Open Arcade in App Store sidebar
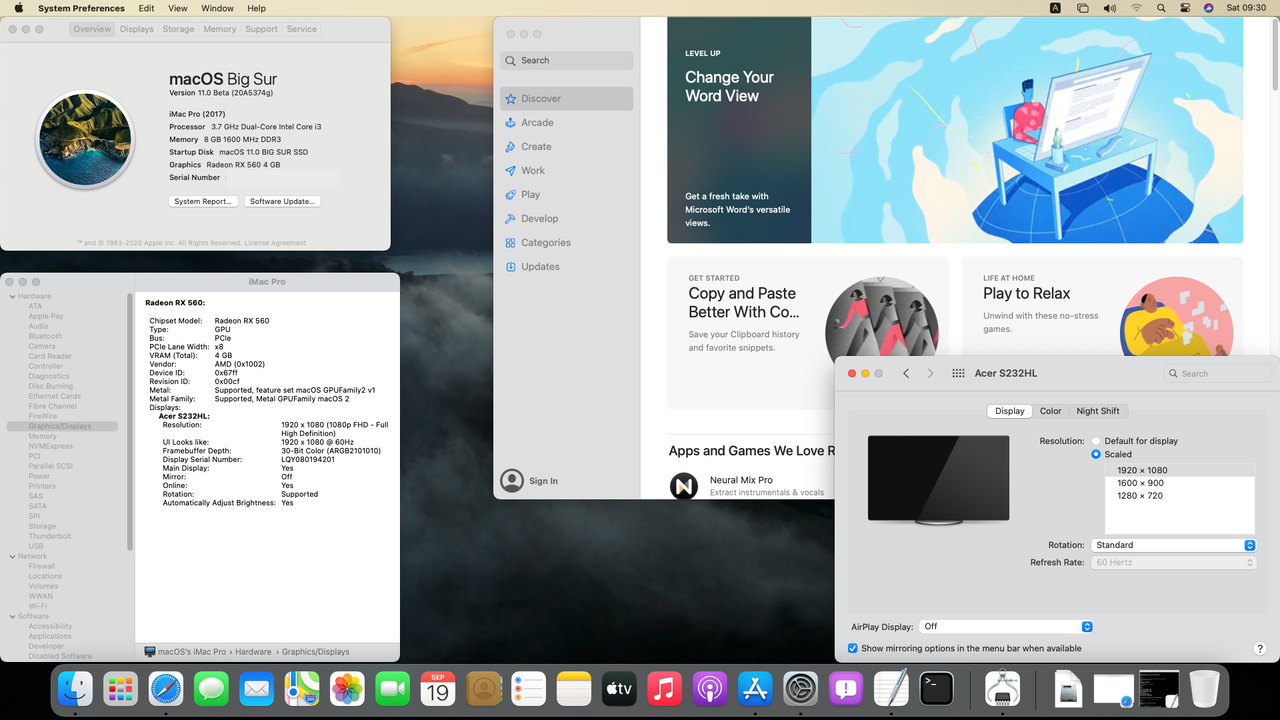The width and height of the screenshot is (1280, 720). coord(566,122)
